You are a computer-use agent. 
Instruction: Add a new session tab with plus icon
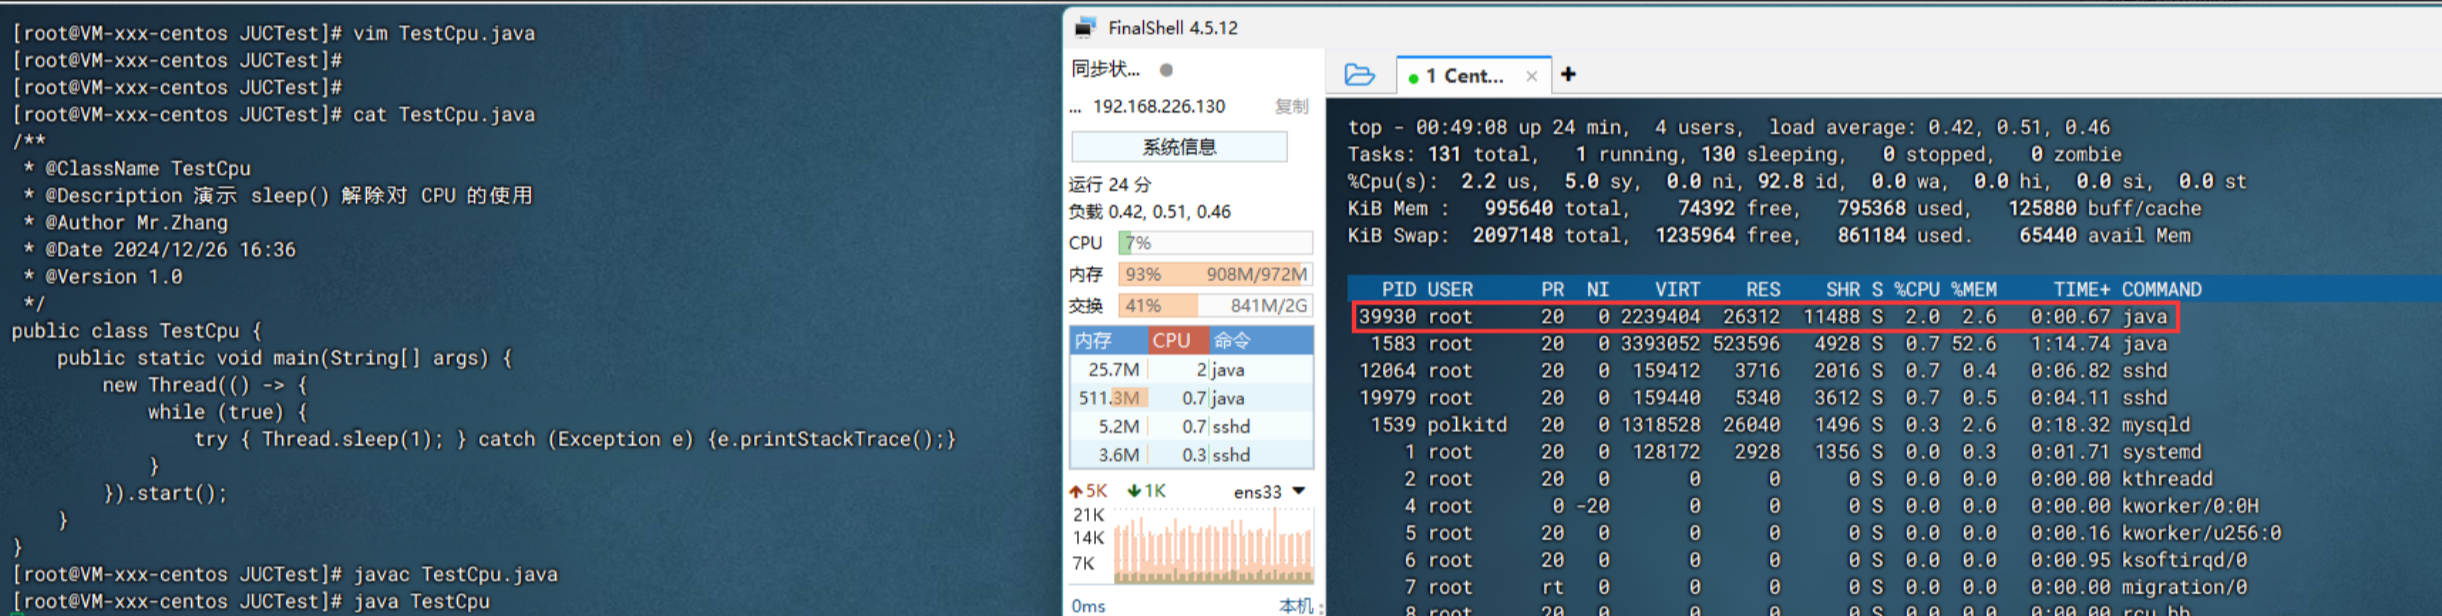[1568, 75]
